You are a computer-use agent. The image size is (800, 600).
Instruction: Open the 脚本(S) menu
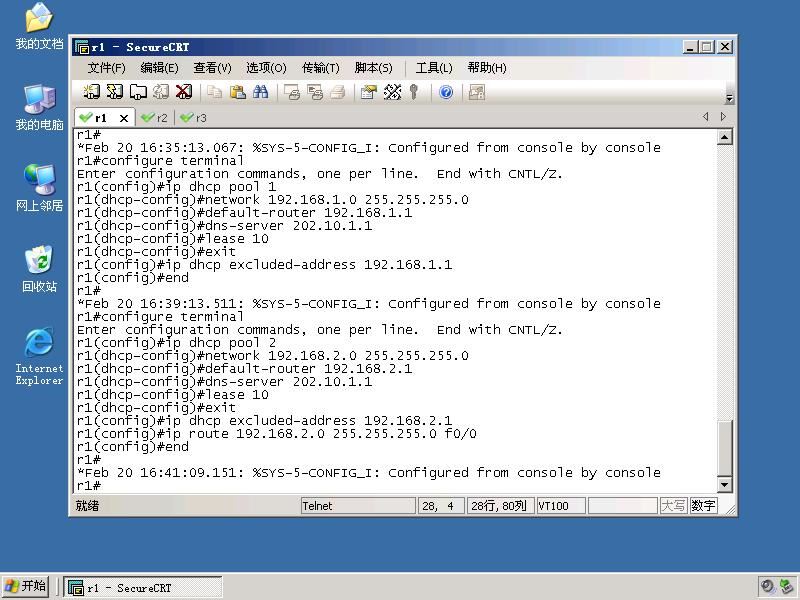[x=373, y=68]
